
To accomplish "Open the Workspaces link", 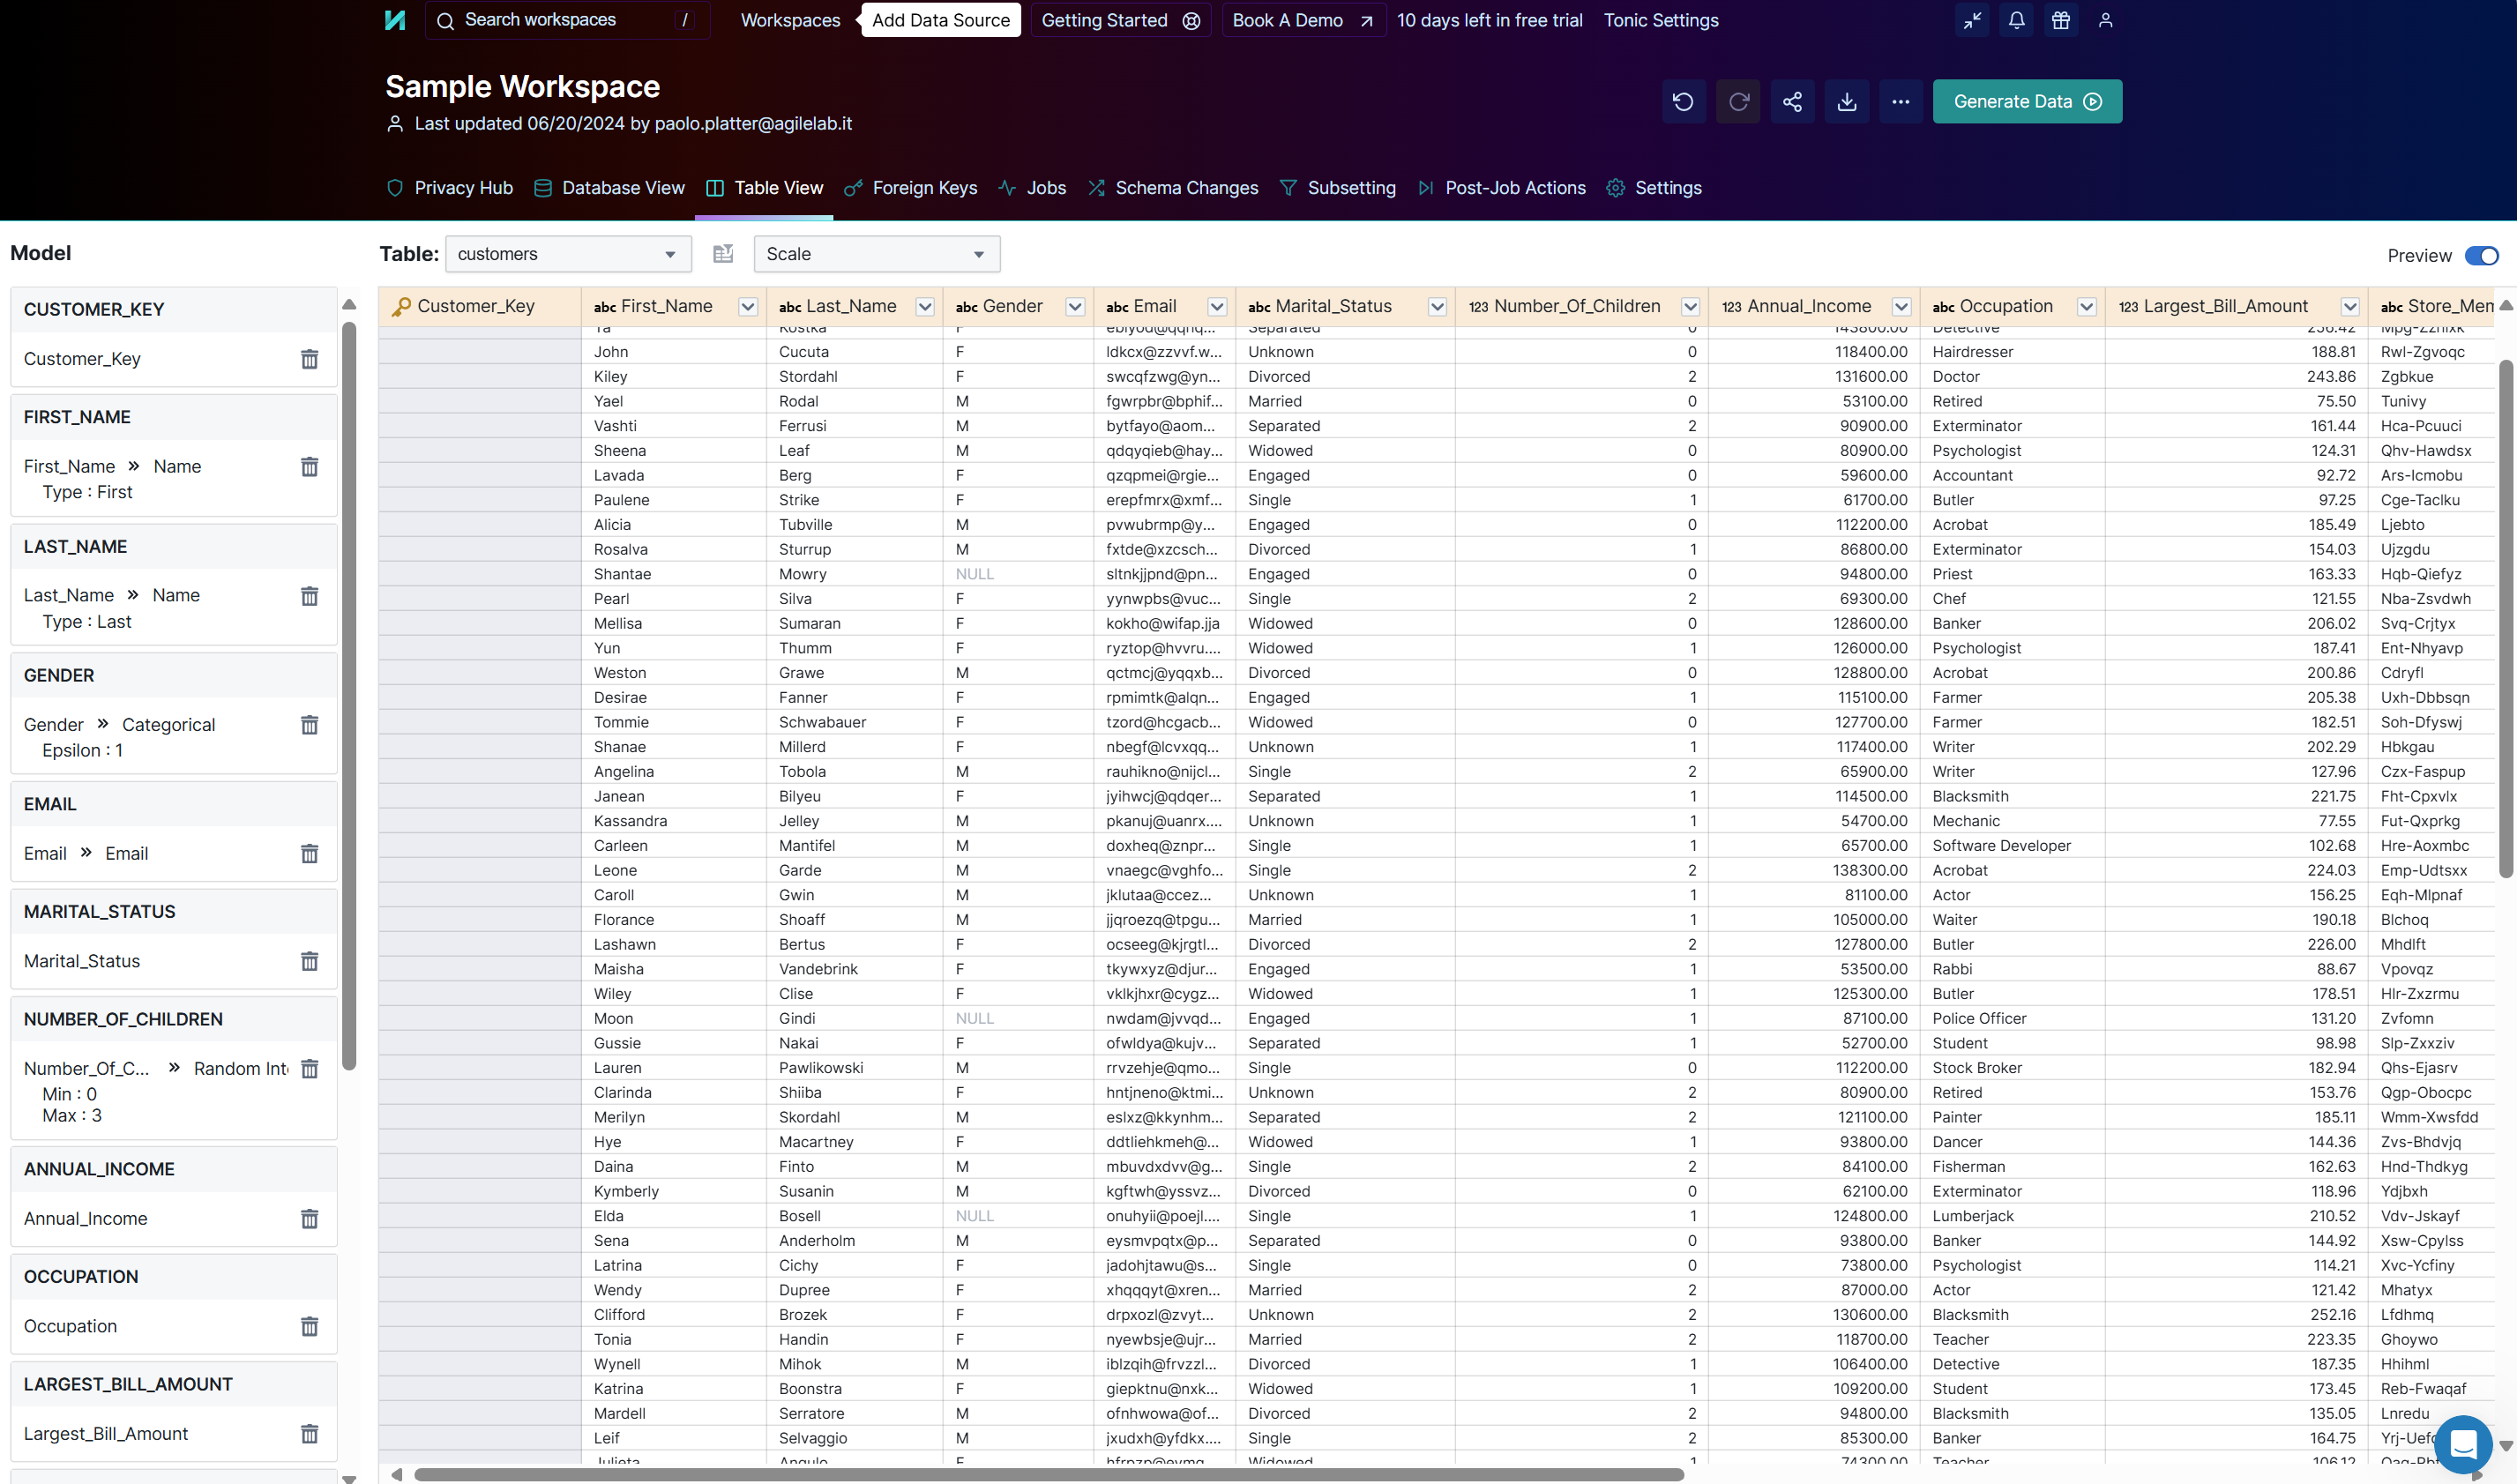I will click(790, 20).
